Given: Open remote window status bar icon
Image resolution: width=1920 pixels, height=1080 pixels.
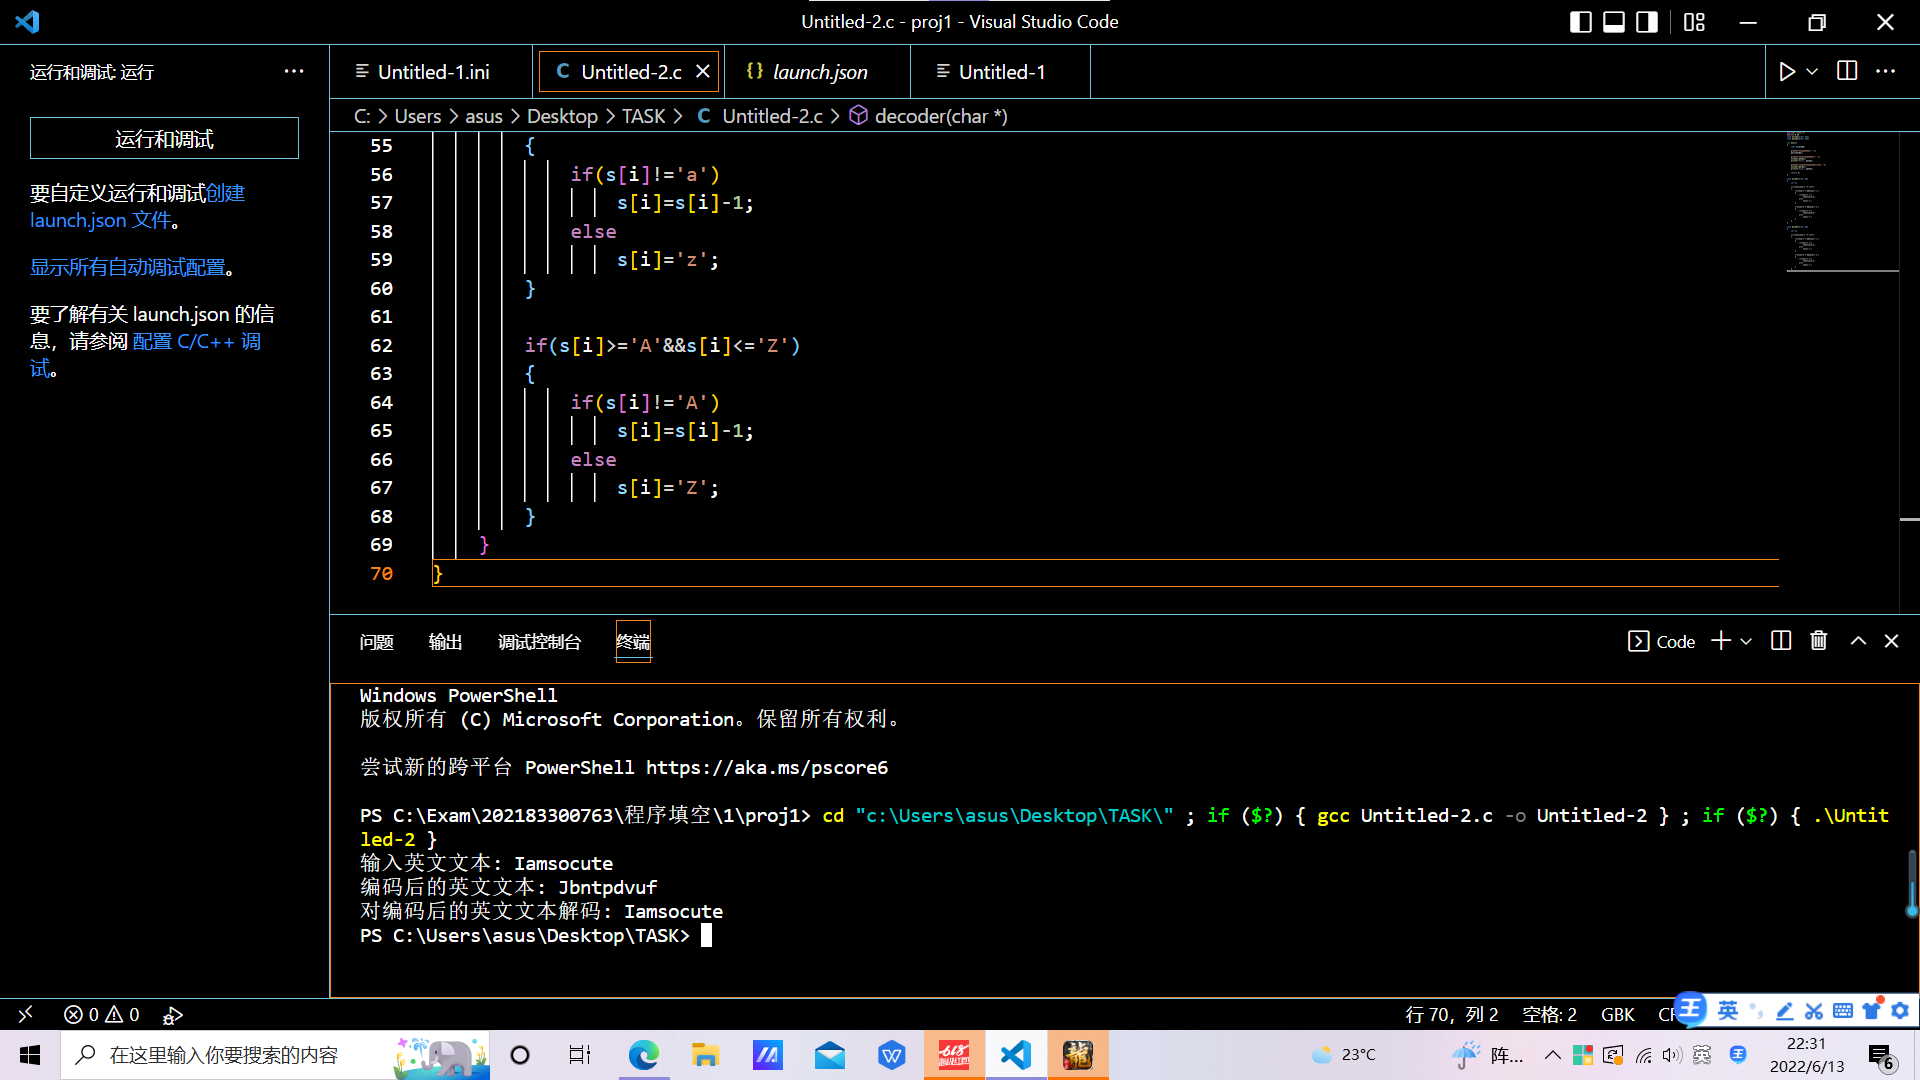Looking at the screenshot, I should 26,1014.
